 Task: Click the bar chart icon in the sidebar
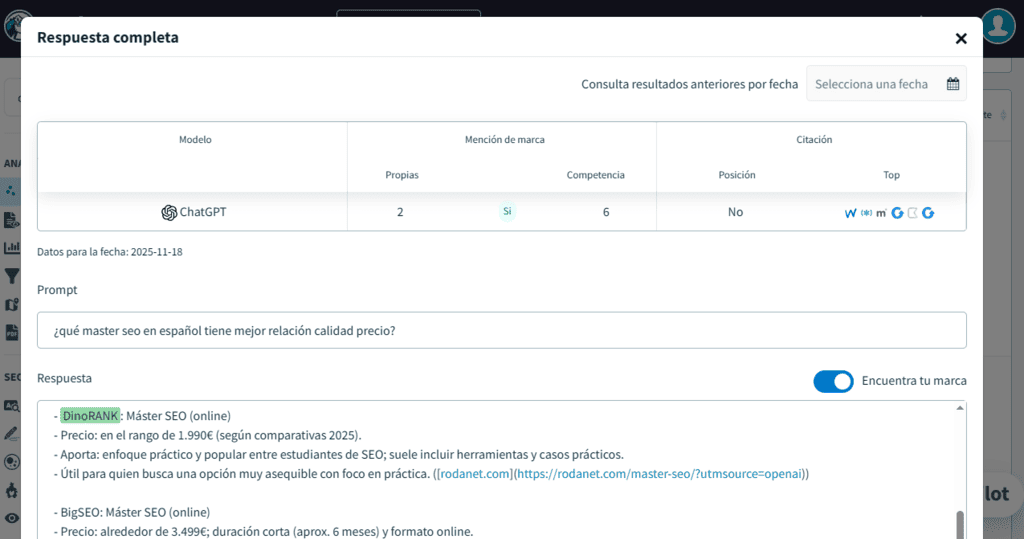coord(12,248)
